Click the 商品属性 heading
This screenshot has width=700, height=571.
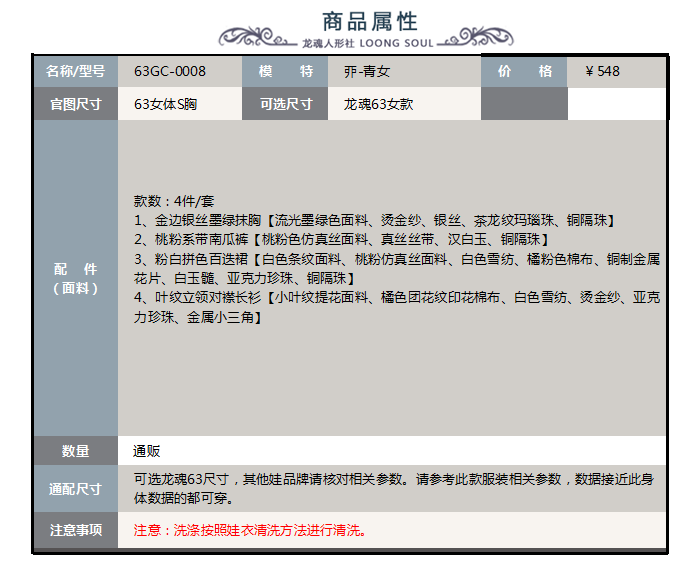[369, 21]
